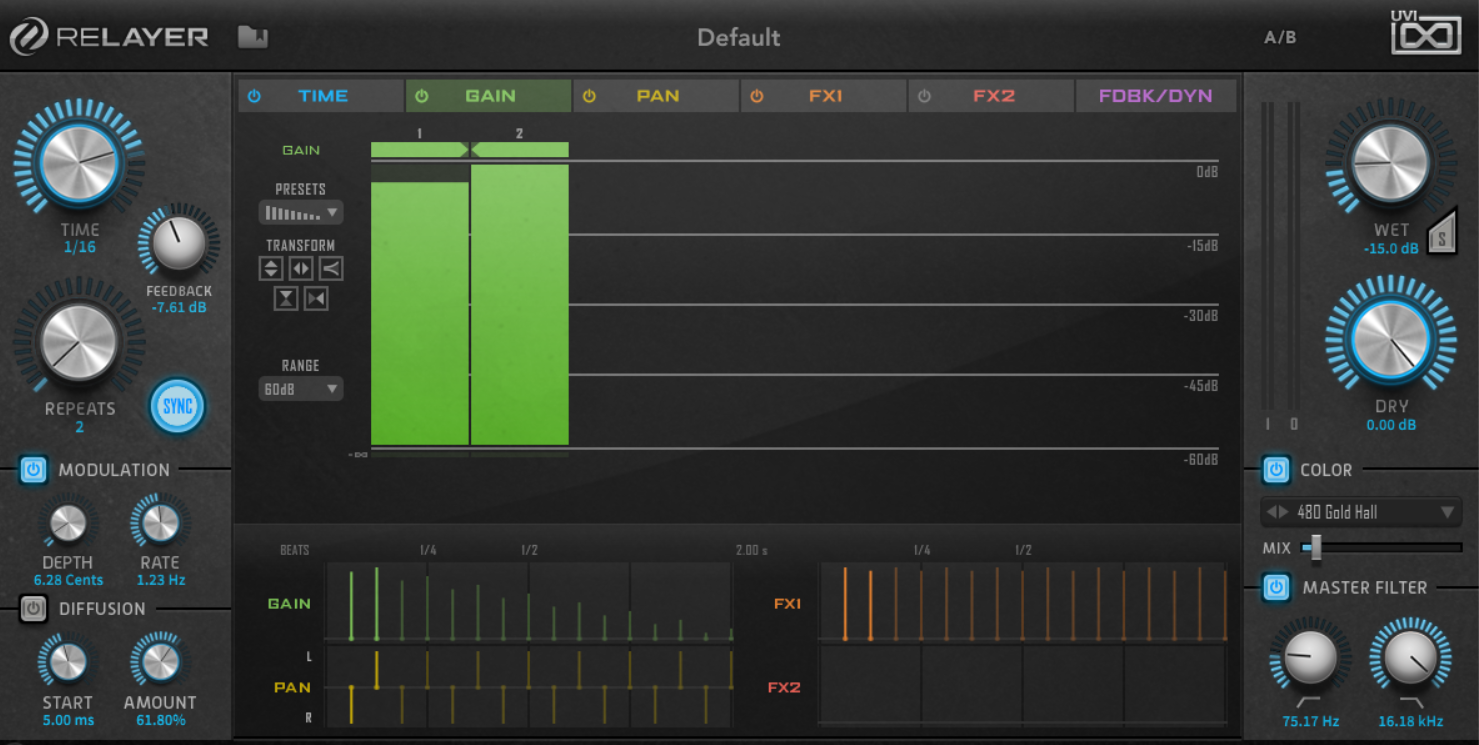Screen dimensions: 1479x745
Task: Click the diverging-lines Transform icon
Action: pos(331,268)
